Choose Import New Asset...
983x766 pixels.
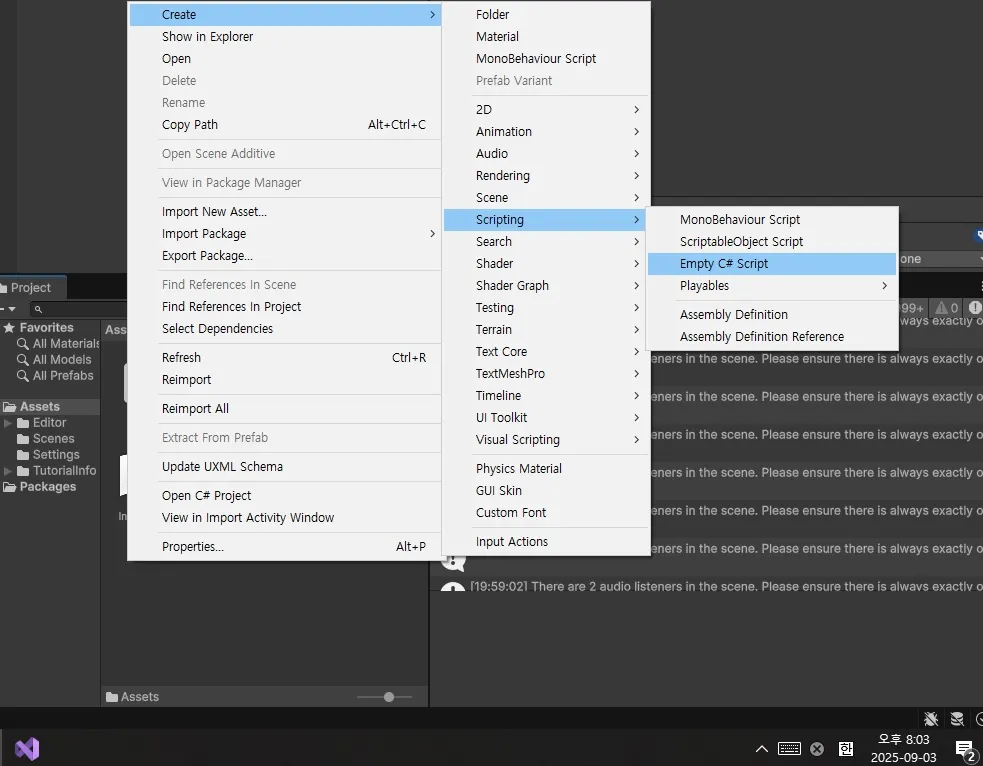click(285, 212)
